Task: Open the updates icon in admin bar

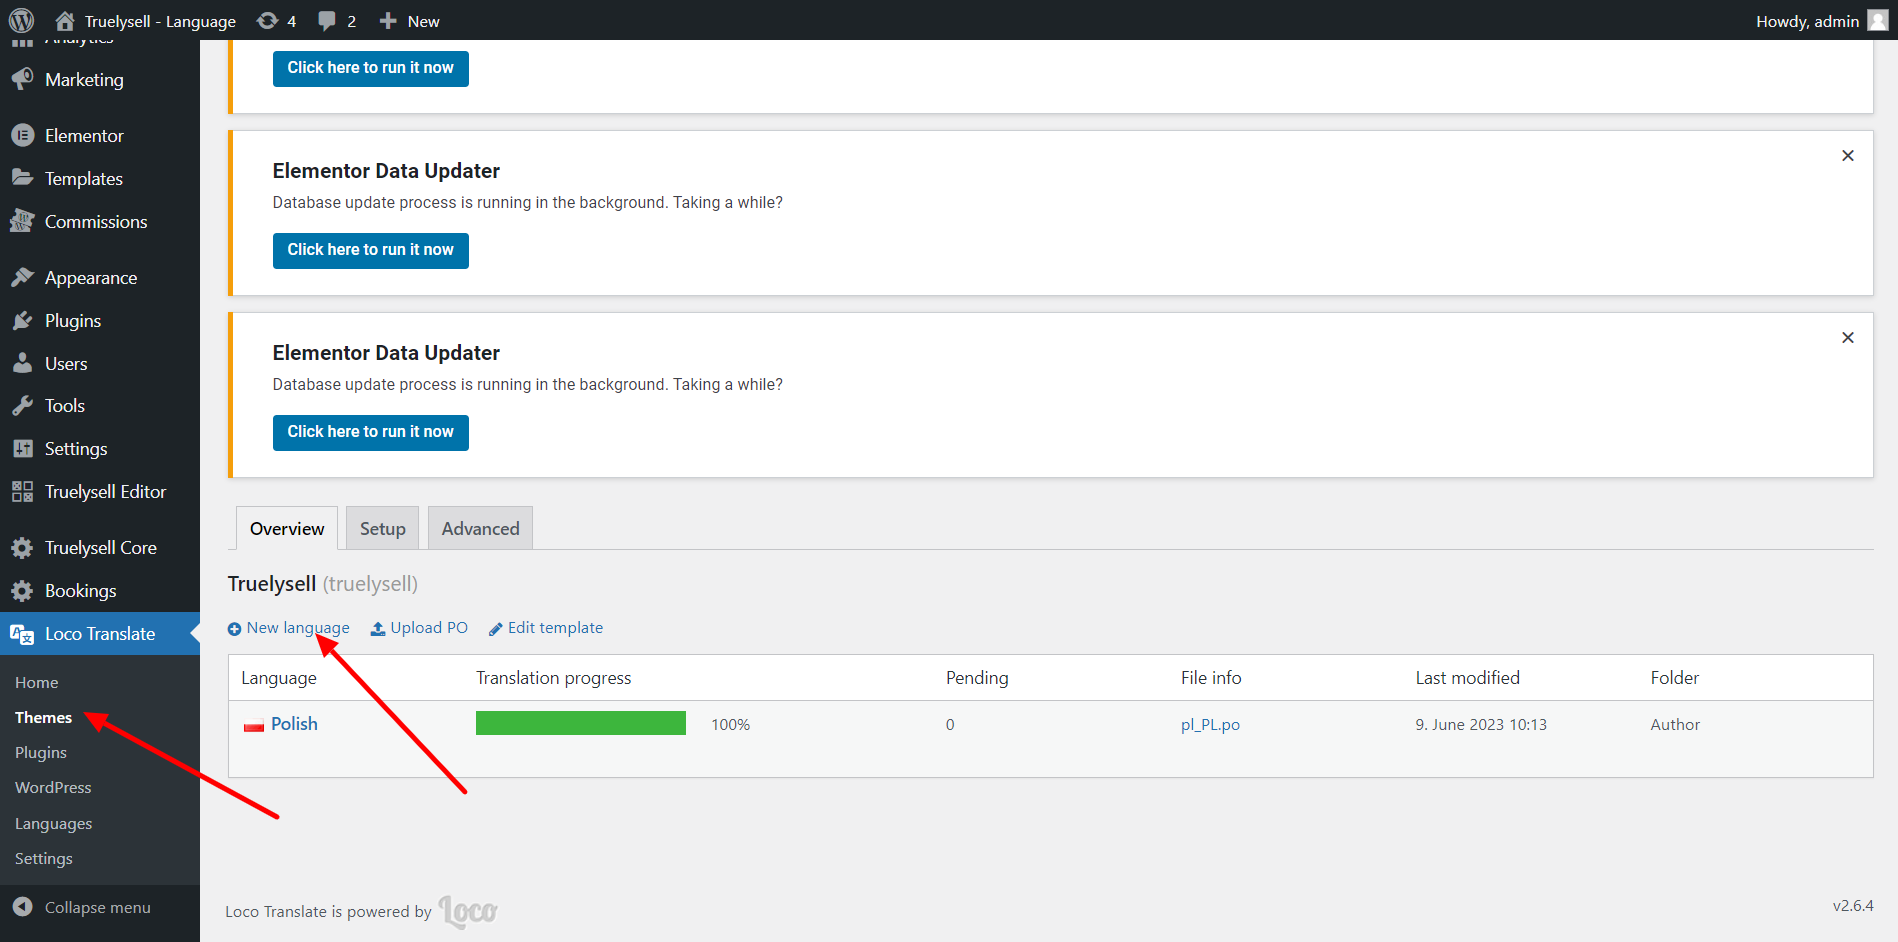Action: click(267, 21)
